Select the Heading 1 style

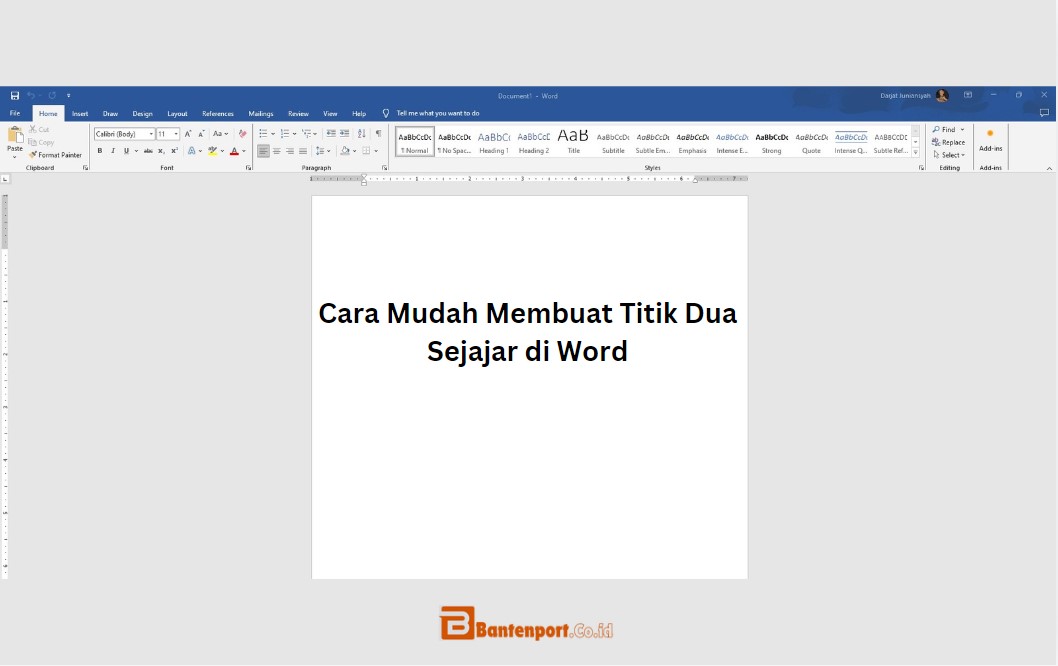point(493,141)
